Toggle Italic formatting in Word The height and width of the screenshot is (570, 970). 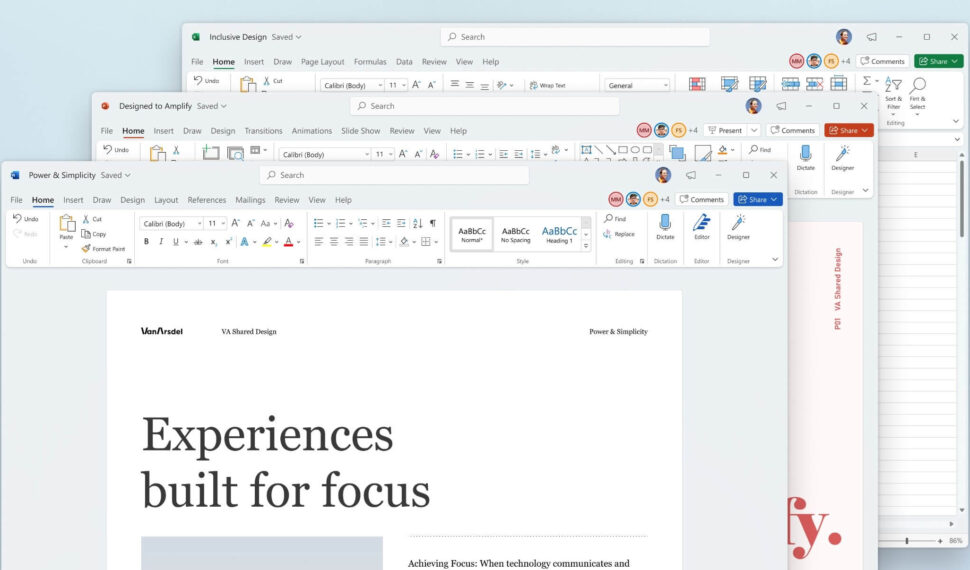click(x=160, y=242)
